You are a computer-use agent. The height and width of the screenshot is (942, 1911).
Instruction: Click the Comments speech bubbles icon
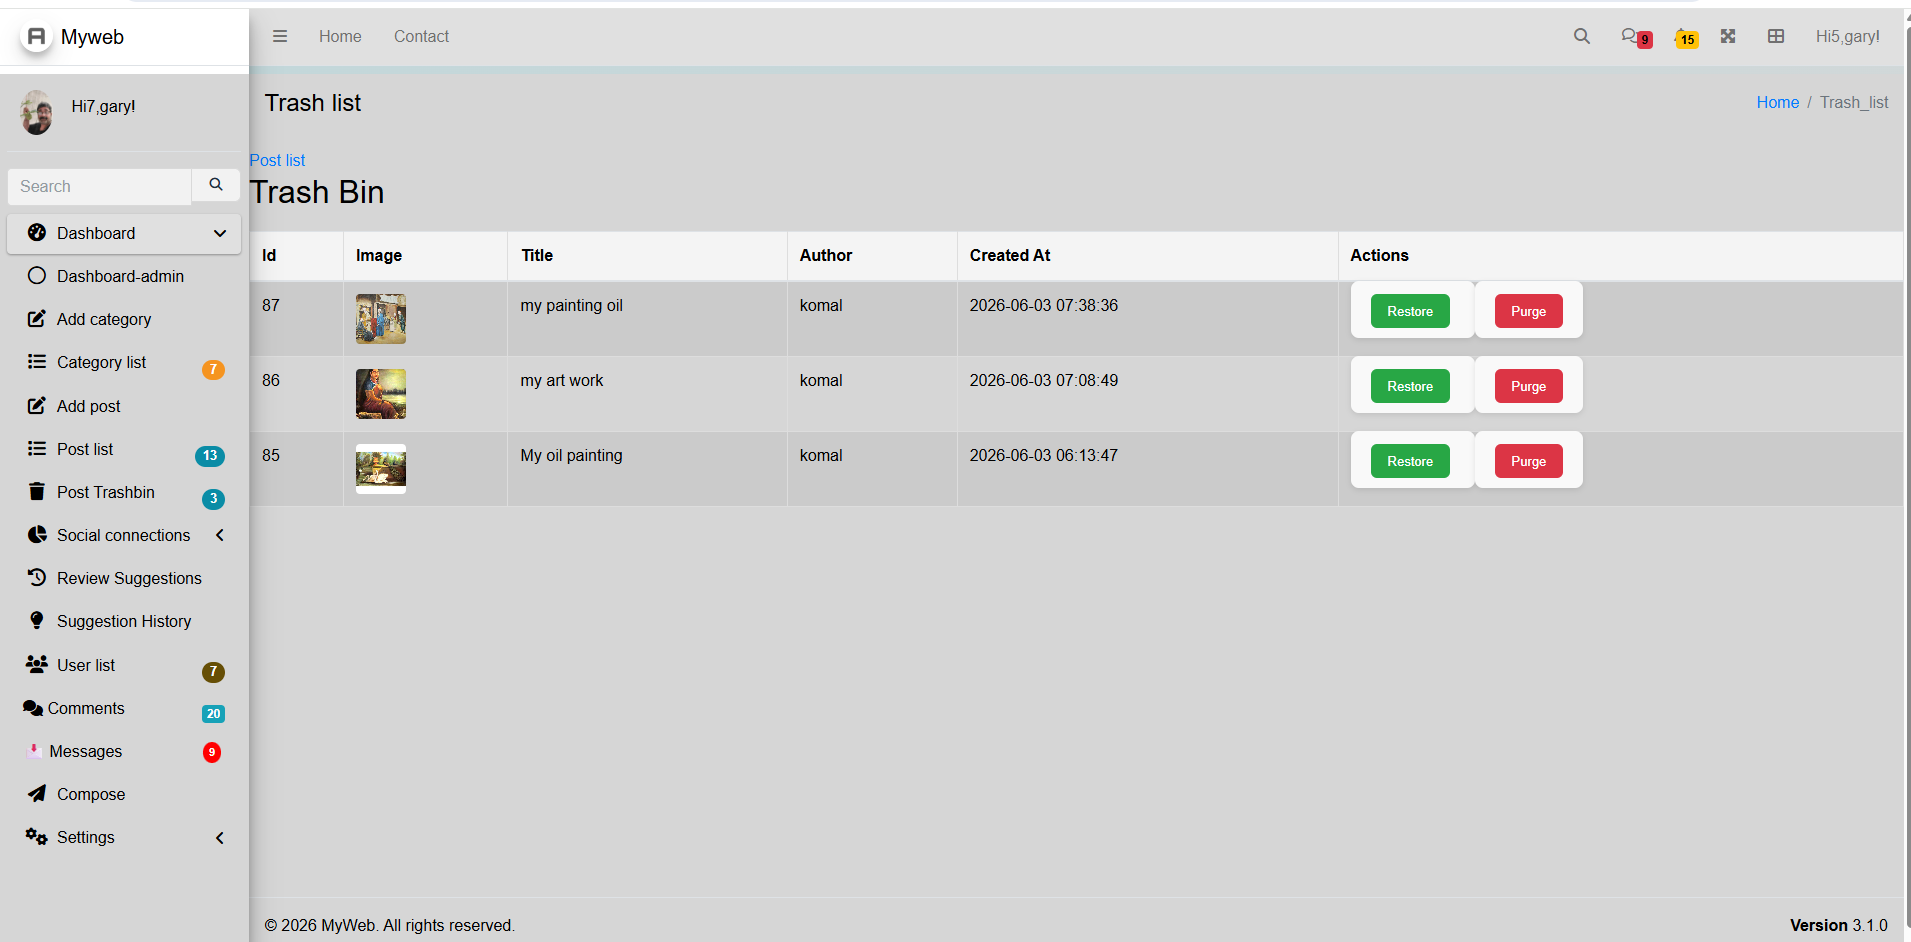pyautogui.click(x=33, y=708)
